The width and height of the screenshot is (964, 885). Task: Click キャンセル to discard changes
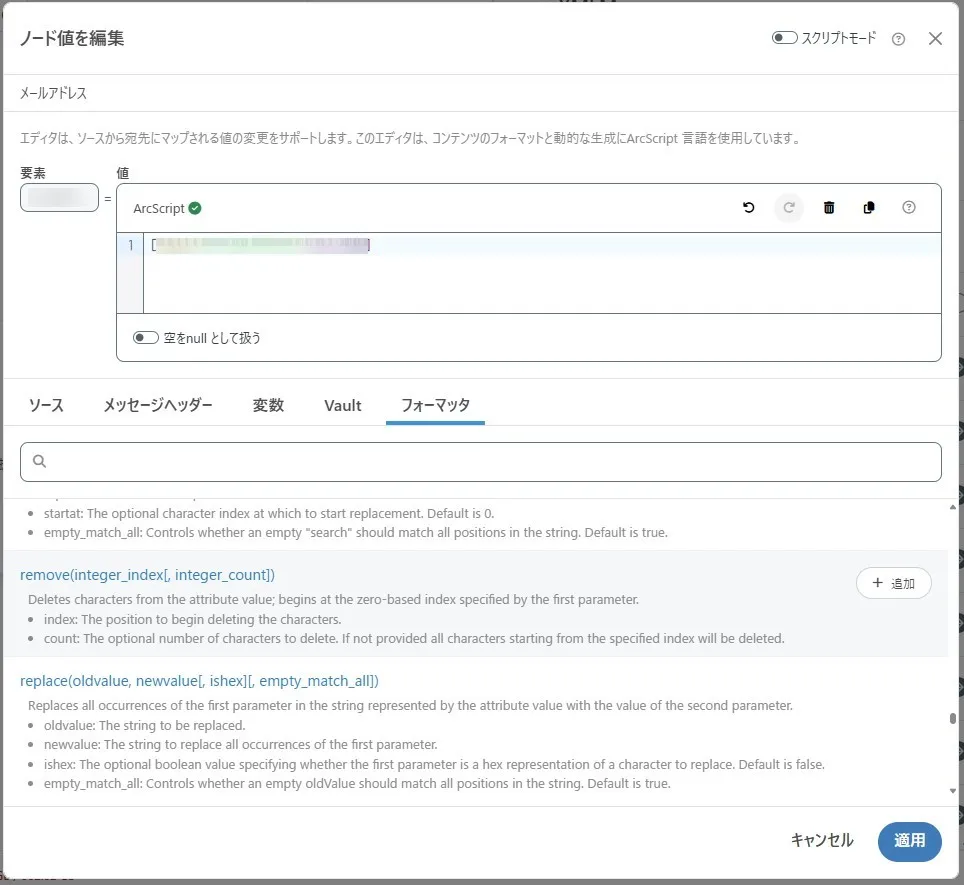click(x=822, y=841)
